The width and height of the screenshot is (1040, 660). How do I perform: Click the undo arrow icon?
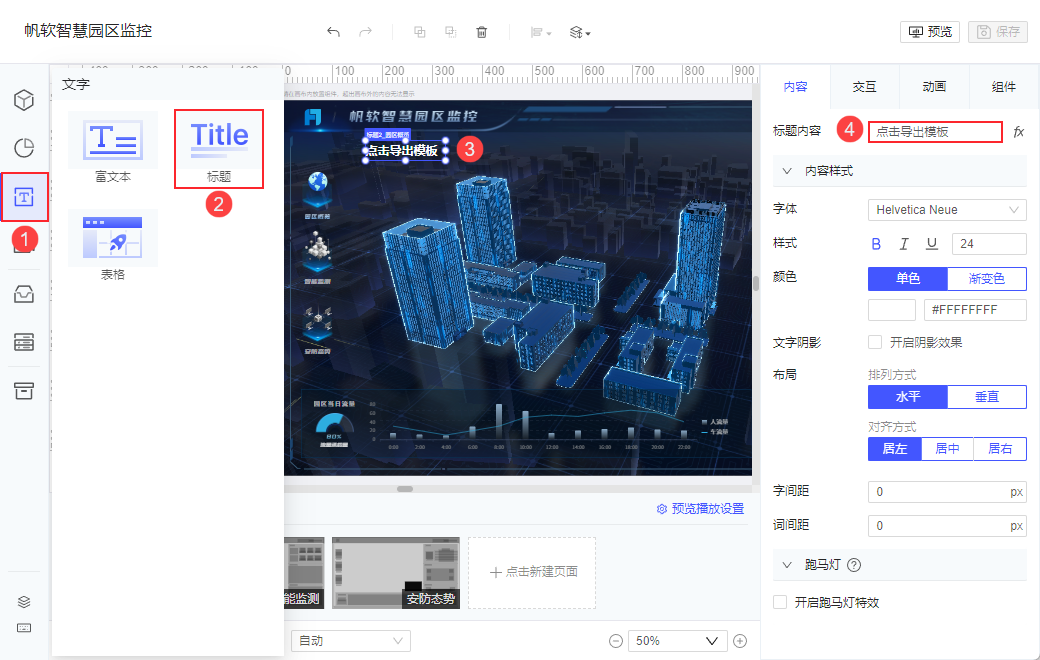point(333,32)
